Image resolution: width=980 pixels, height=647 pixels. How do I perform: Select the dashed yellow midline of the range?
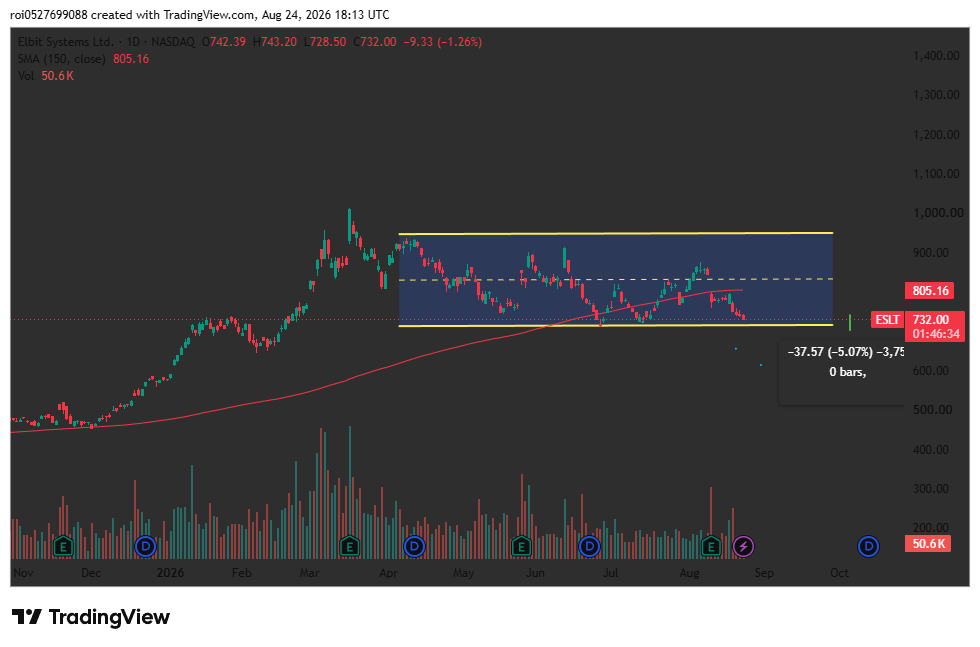(616, 279)
